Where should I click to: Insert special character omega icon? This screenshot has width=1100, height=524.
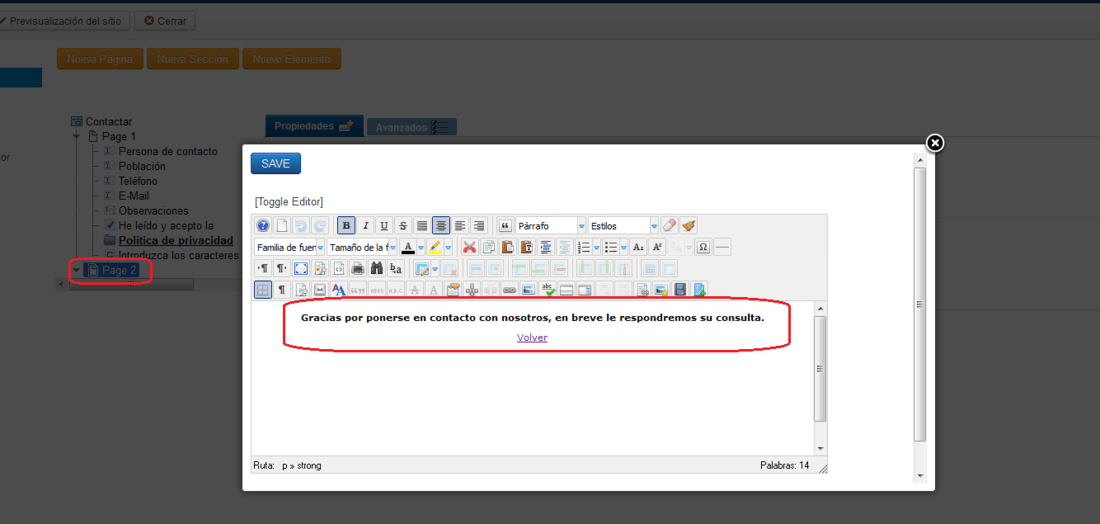coord(703,248)
